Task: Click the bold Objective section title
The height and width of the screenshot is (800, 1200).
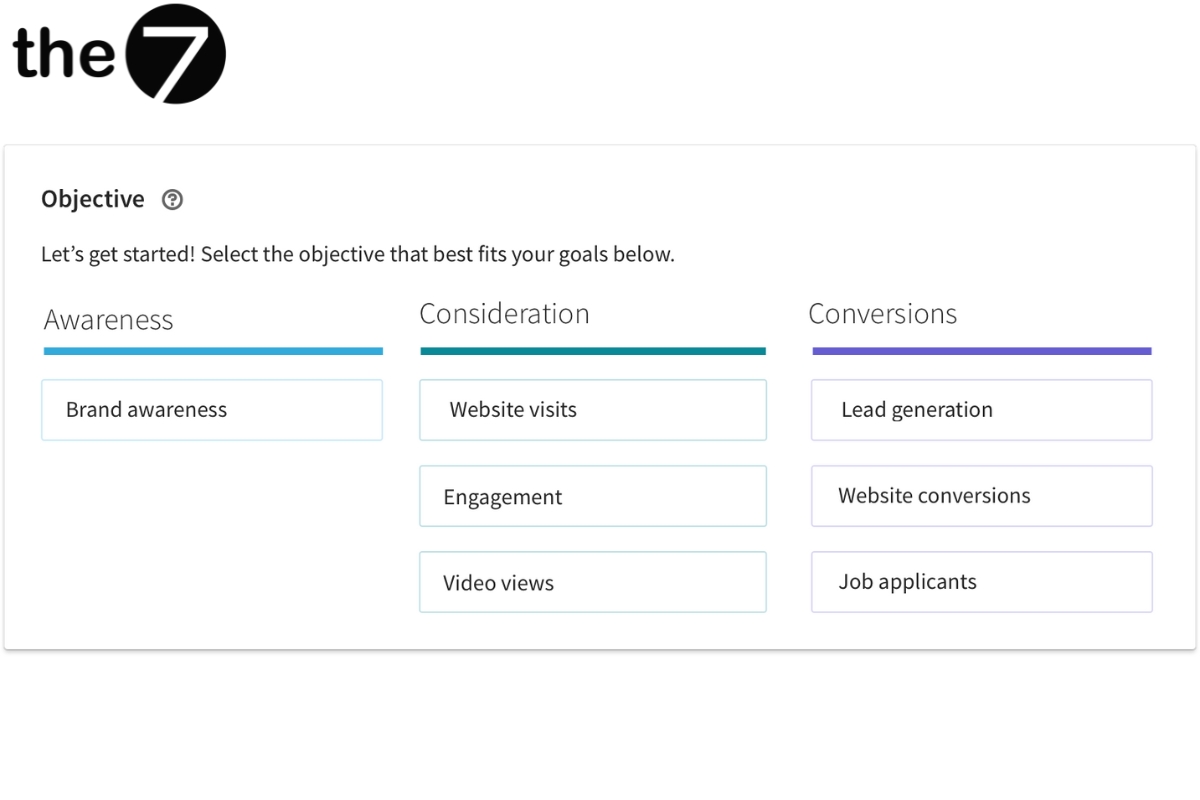Action: pyautogui.click(x=93, y=200)
